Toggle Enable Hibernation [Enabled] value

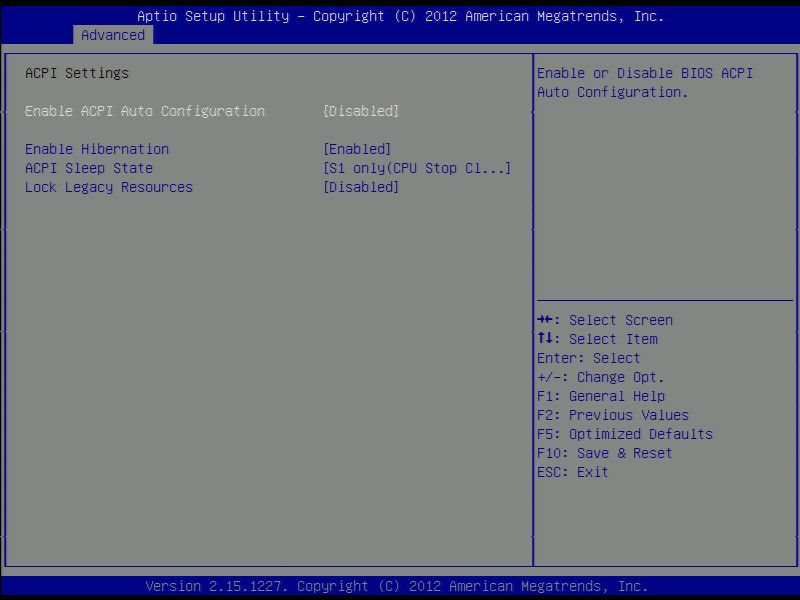357,149
